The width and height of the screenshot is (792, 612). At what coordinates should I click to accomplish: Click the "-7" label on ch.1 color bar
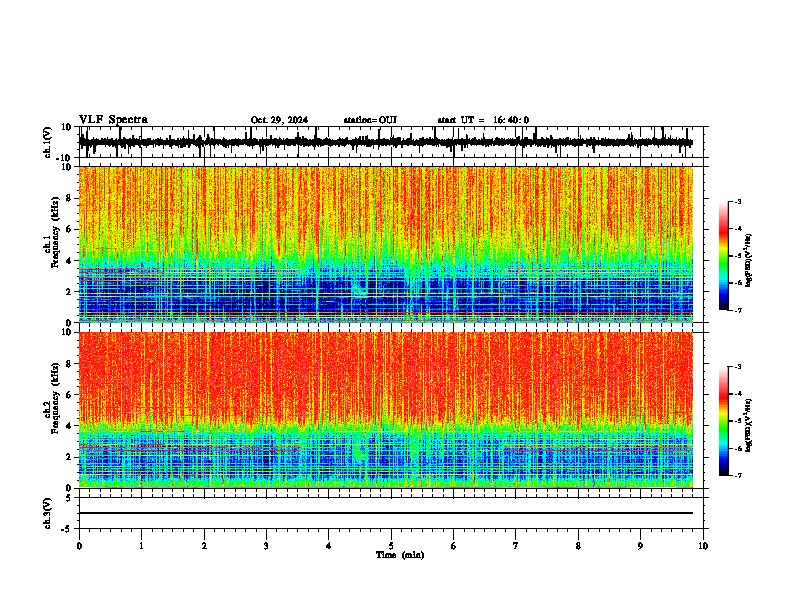[738, 310]
